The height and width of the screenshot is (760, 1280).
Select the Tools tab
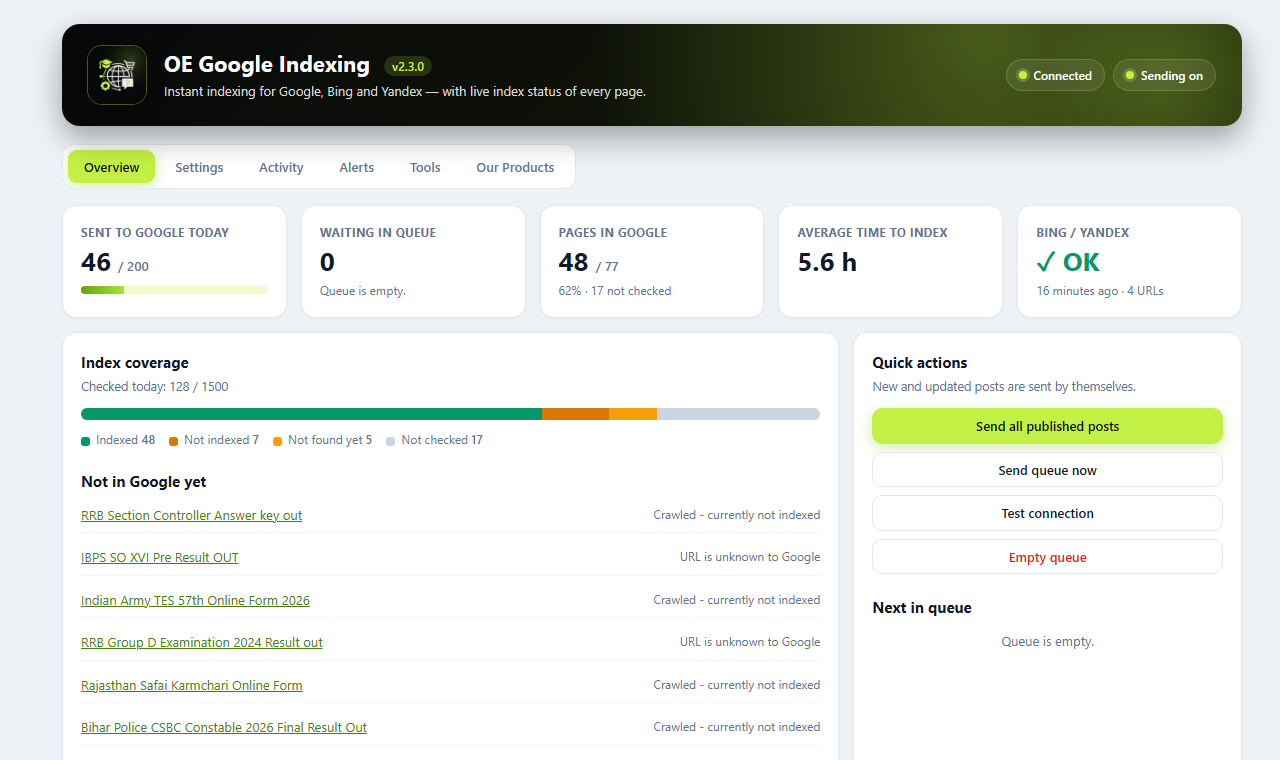425,167
